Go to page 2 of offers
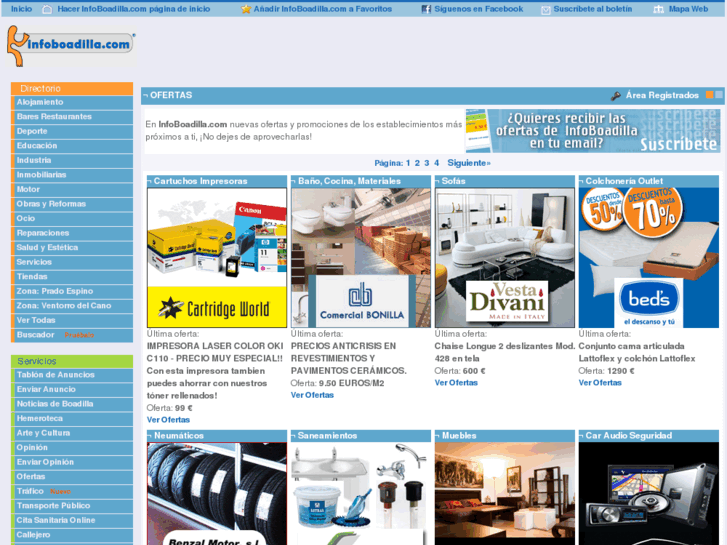 [x=417, y=163]
